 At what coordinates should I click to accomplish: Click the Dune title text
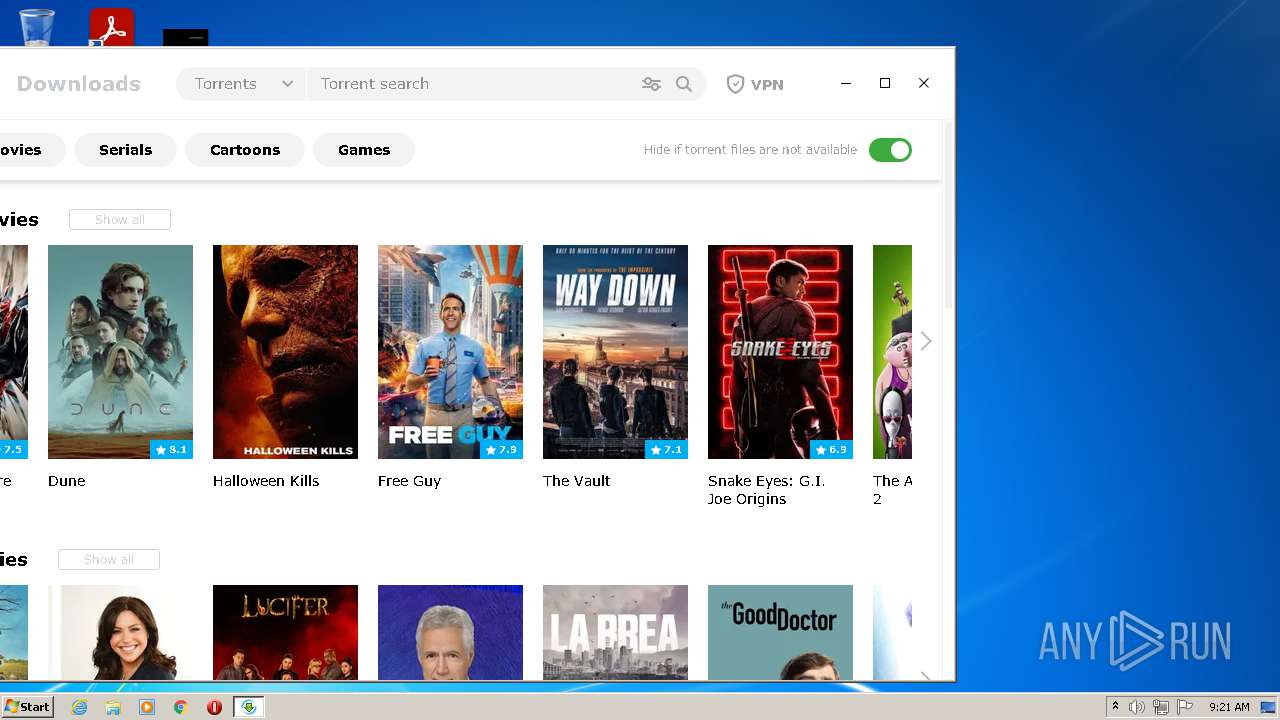[x=67, y=481]
